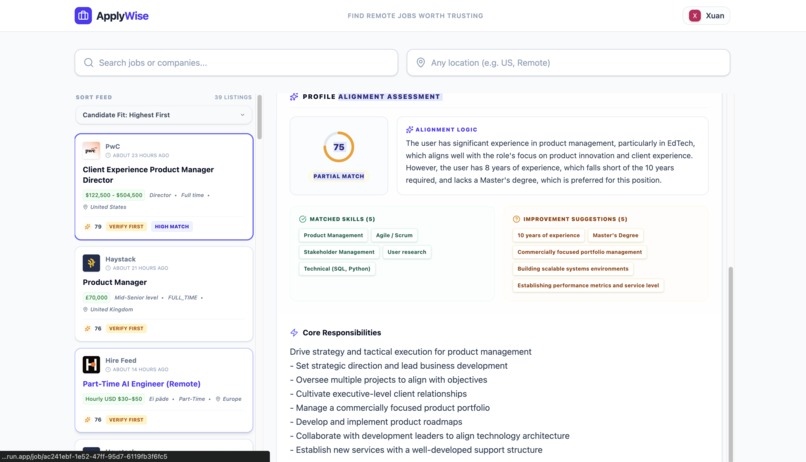The height and width of the screenshot is (462, 806).
Task: Click the Stakeholder Management skill chip
Action: pyautogui.click(x=339, y=252)
